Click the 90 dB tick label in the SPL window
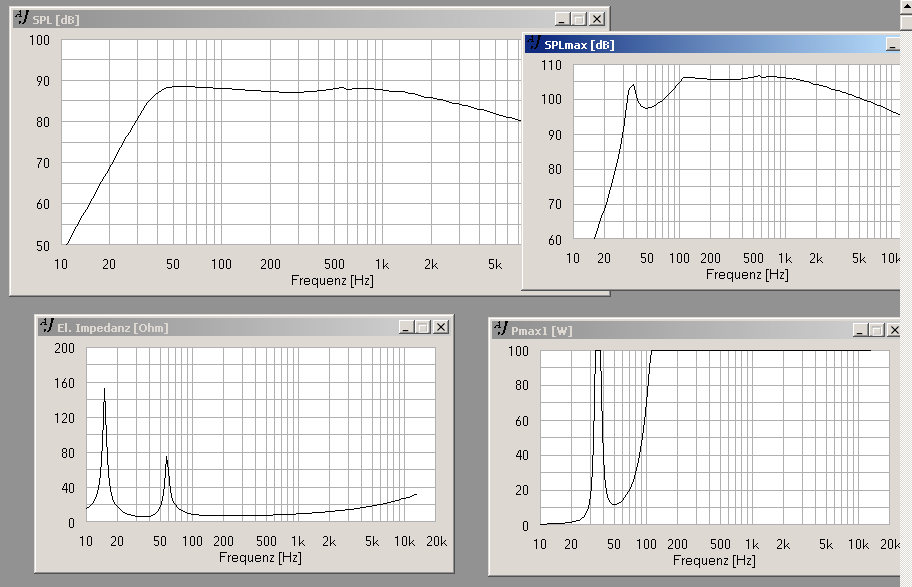This screenshot has height=587, width=912. point(42,81)
